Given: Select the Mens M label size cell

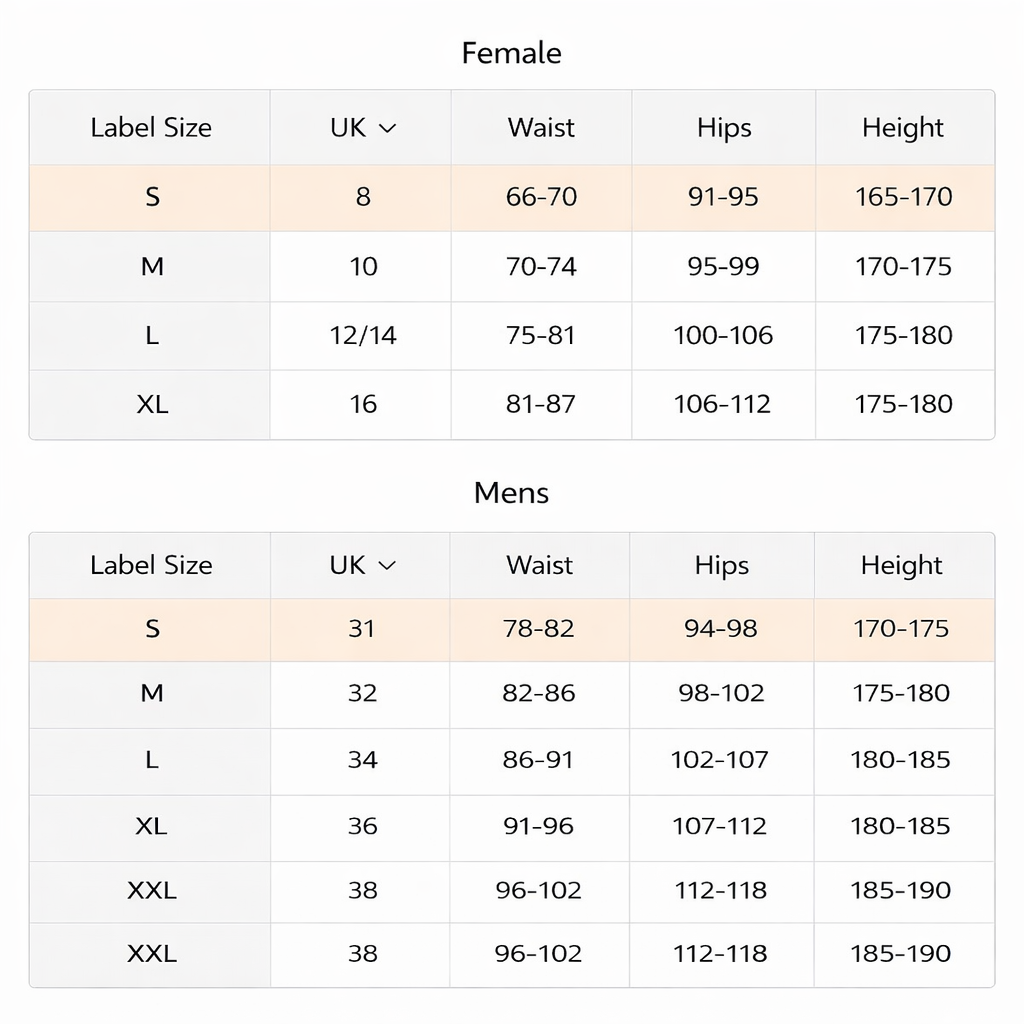Looking at the screenshot, I should point(150,694).
